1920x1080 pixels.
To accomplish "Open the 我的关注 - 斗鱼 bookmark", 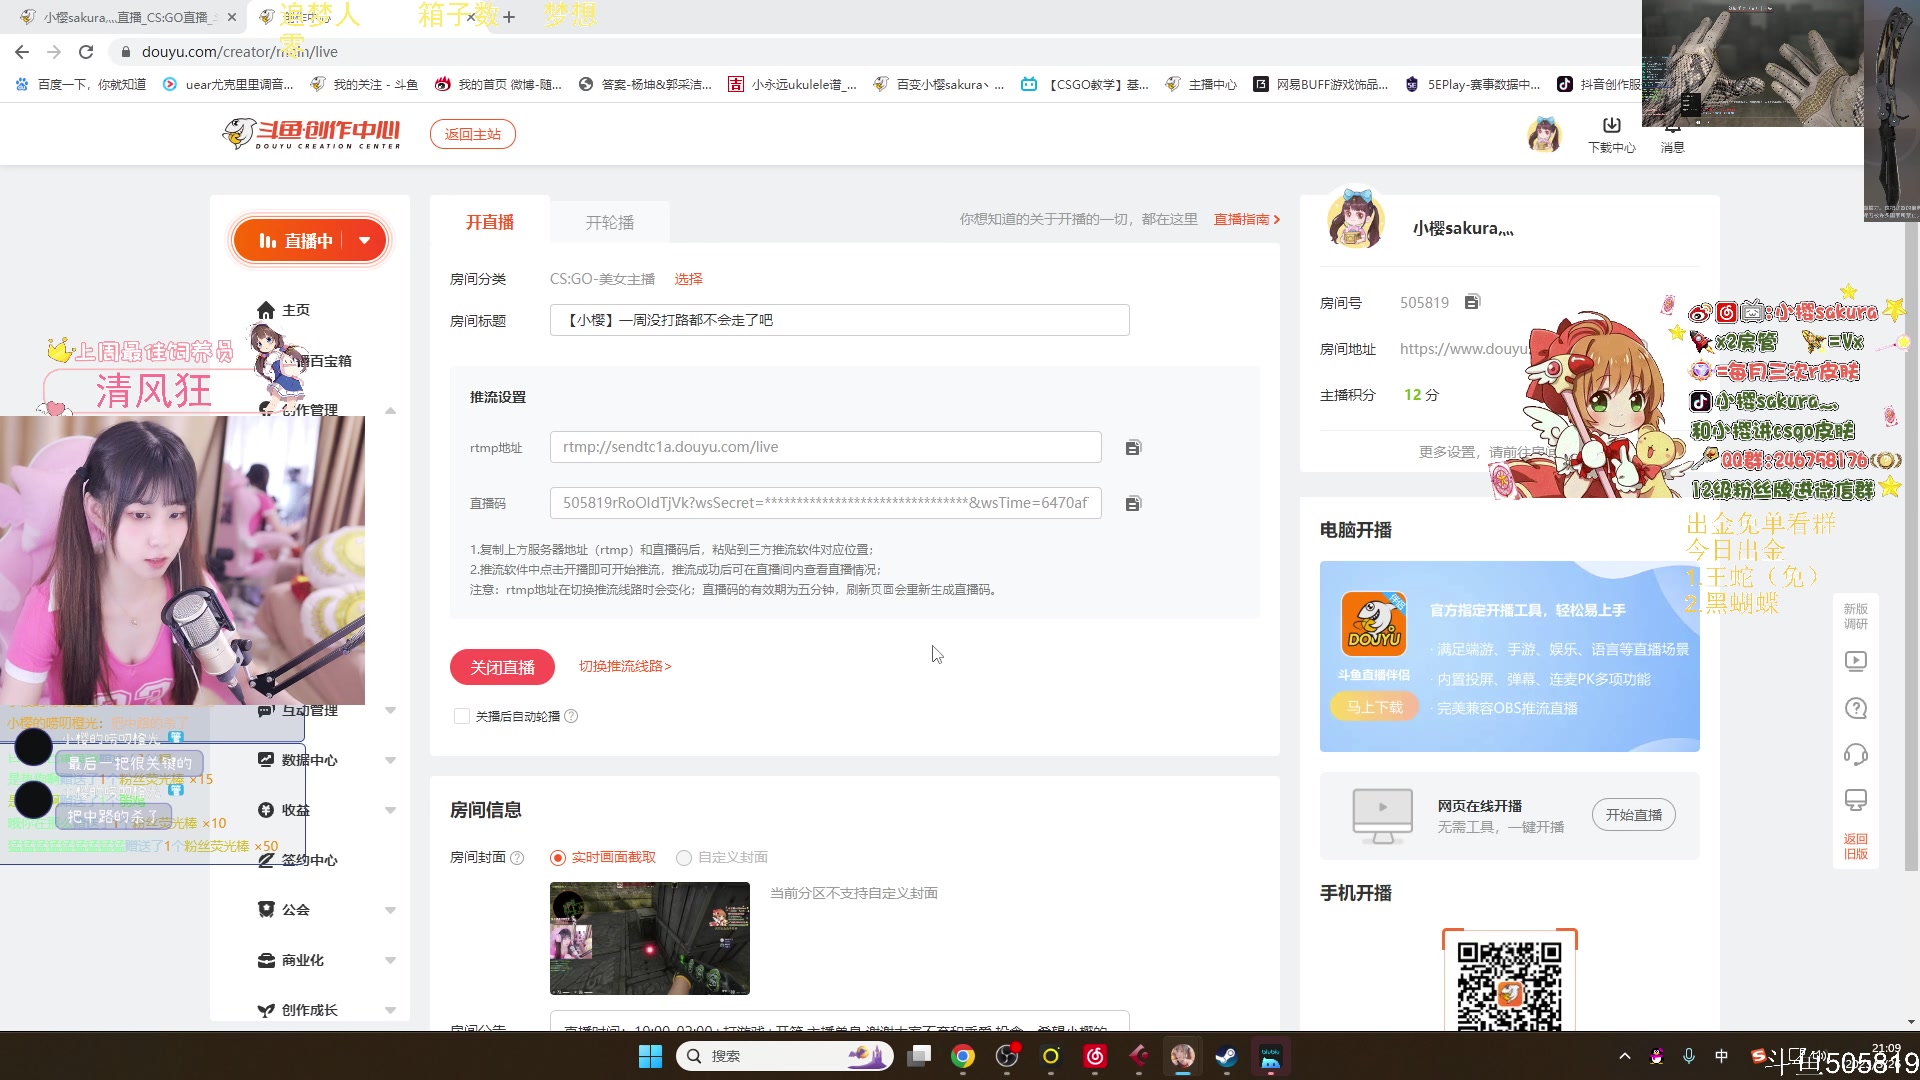I will point(365,84).
